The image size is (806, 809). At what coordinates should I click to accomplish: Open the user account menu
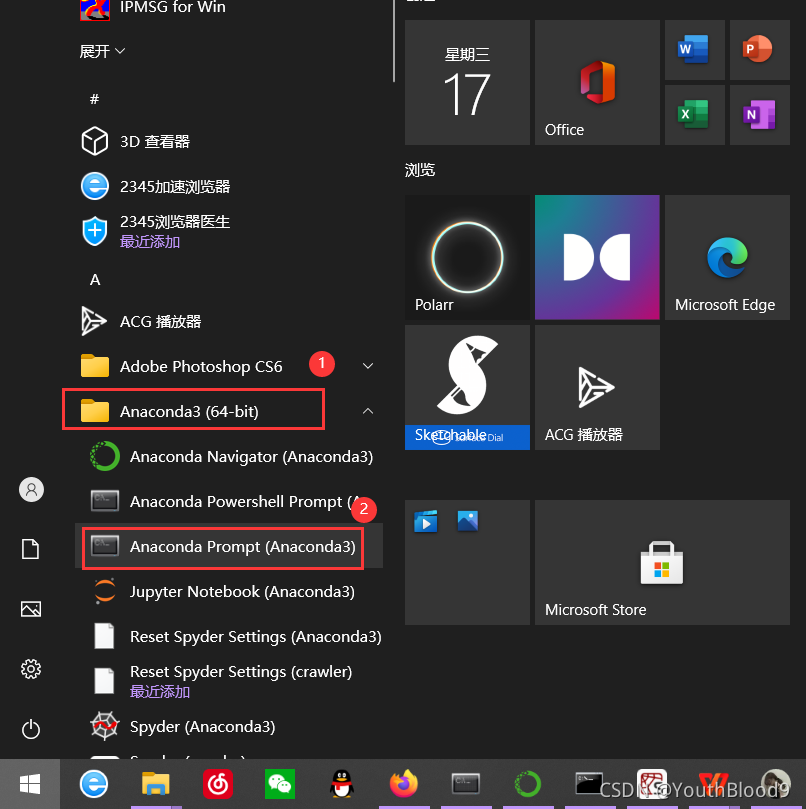31,489
